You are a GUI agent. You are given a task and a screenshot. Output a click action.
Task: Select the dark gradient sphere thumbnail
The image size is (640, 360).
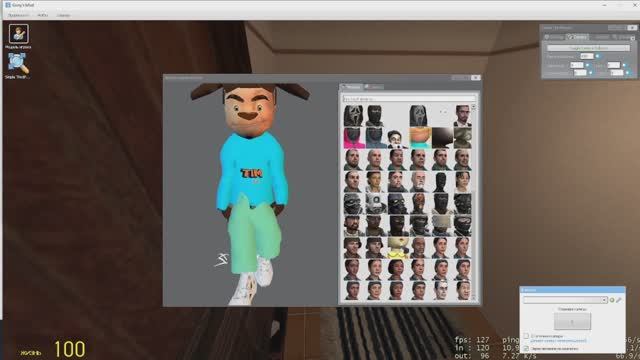pyautogui.click(x=442, y=138)
